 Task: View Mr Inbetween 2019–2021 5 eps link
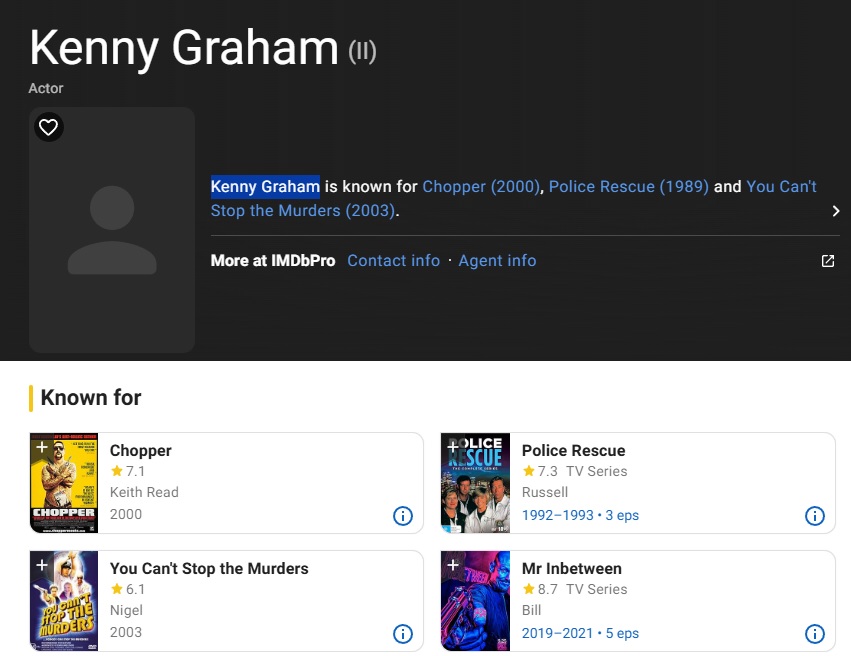580,633
